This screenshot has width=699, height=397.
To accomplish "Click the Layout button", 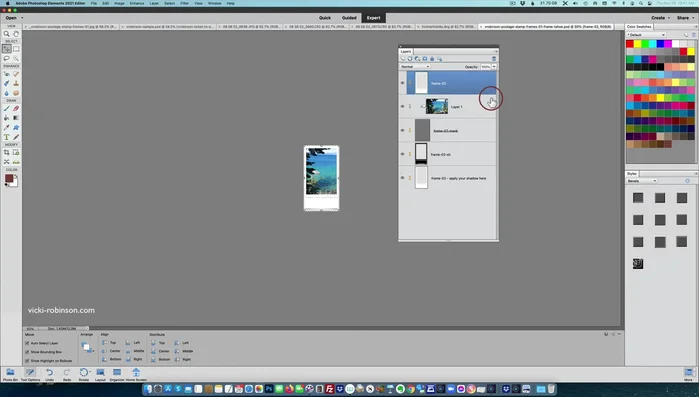I will (x=100, y=374).
